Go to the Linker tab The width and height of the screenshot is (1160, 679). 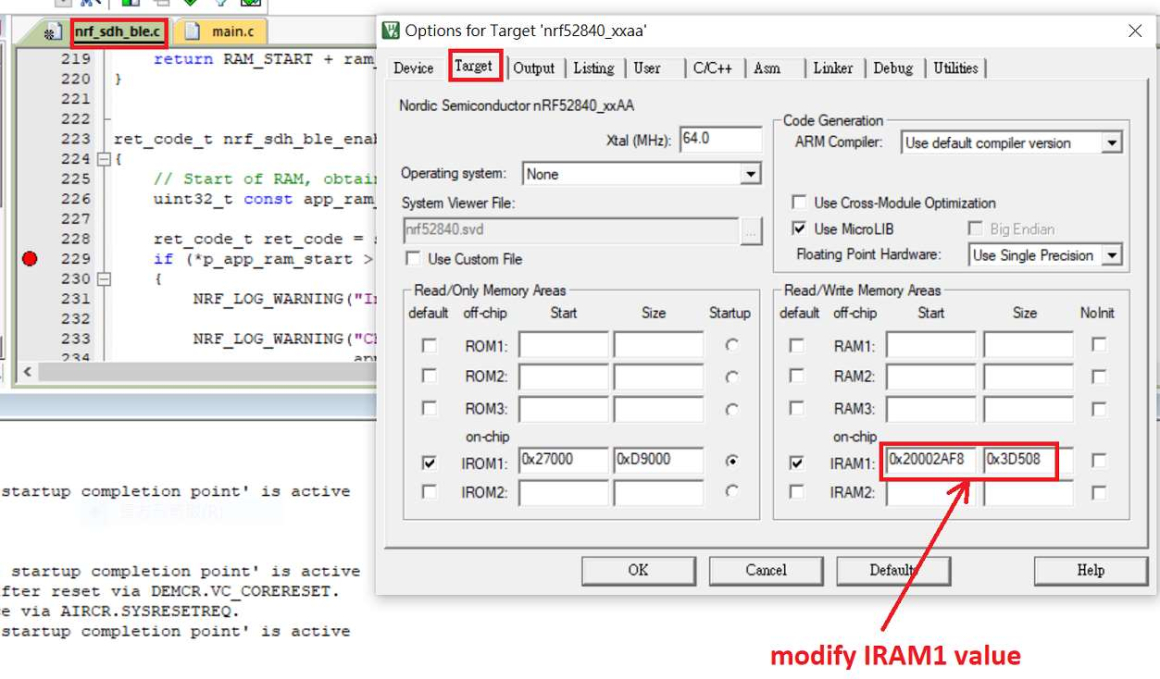(x=832, y=68)
